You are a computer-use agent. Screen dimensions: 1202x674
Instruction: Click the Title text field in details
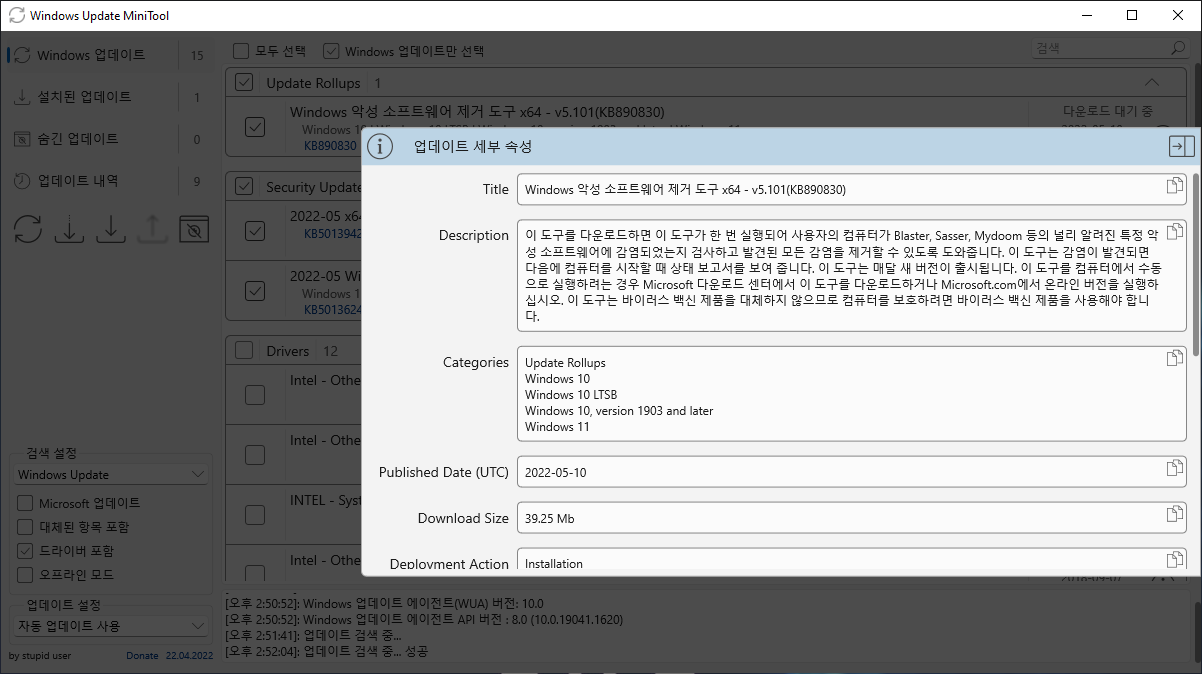pyautogui.click(x=851, y=189)
